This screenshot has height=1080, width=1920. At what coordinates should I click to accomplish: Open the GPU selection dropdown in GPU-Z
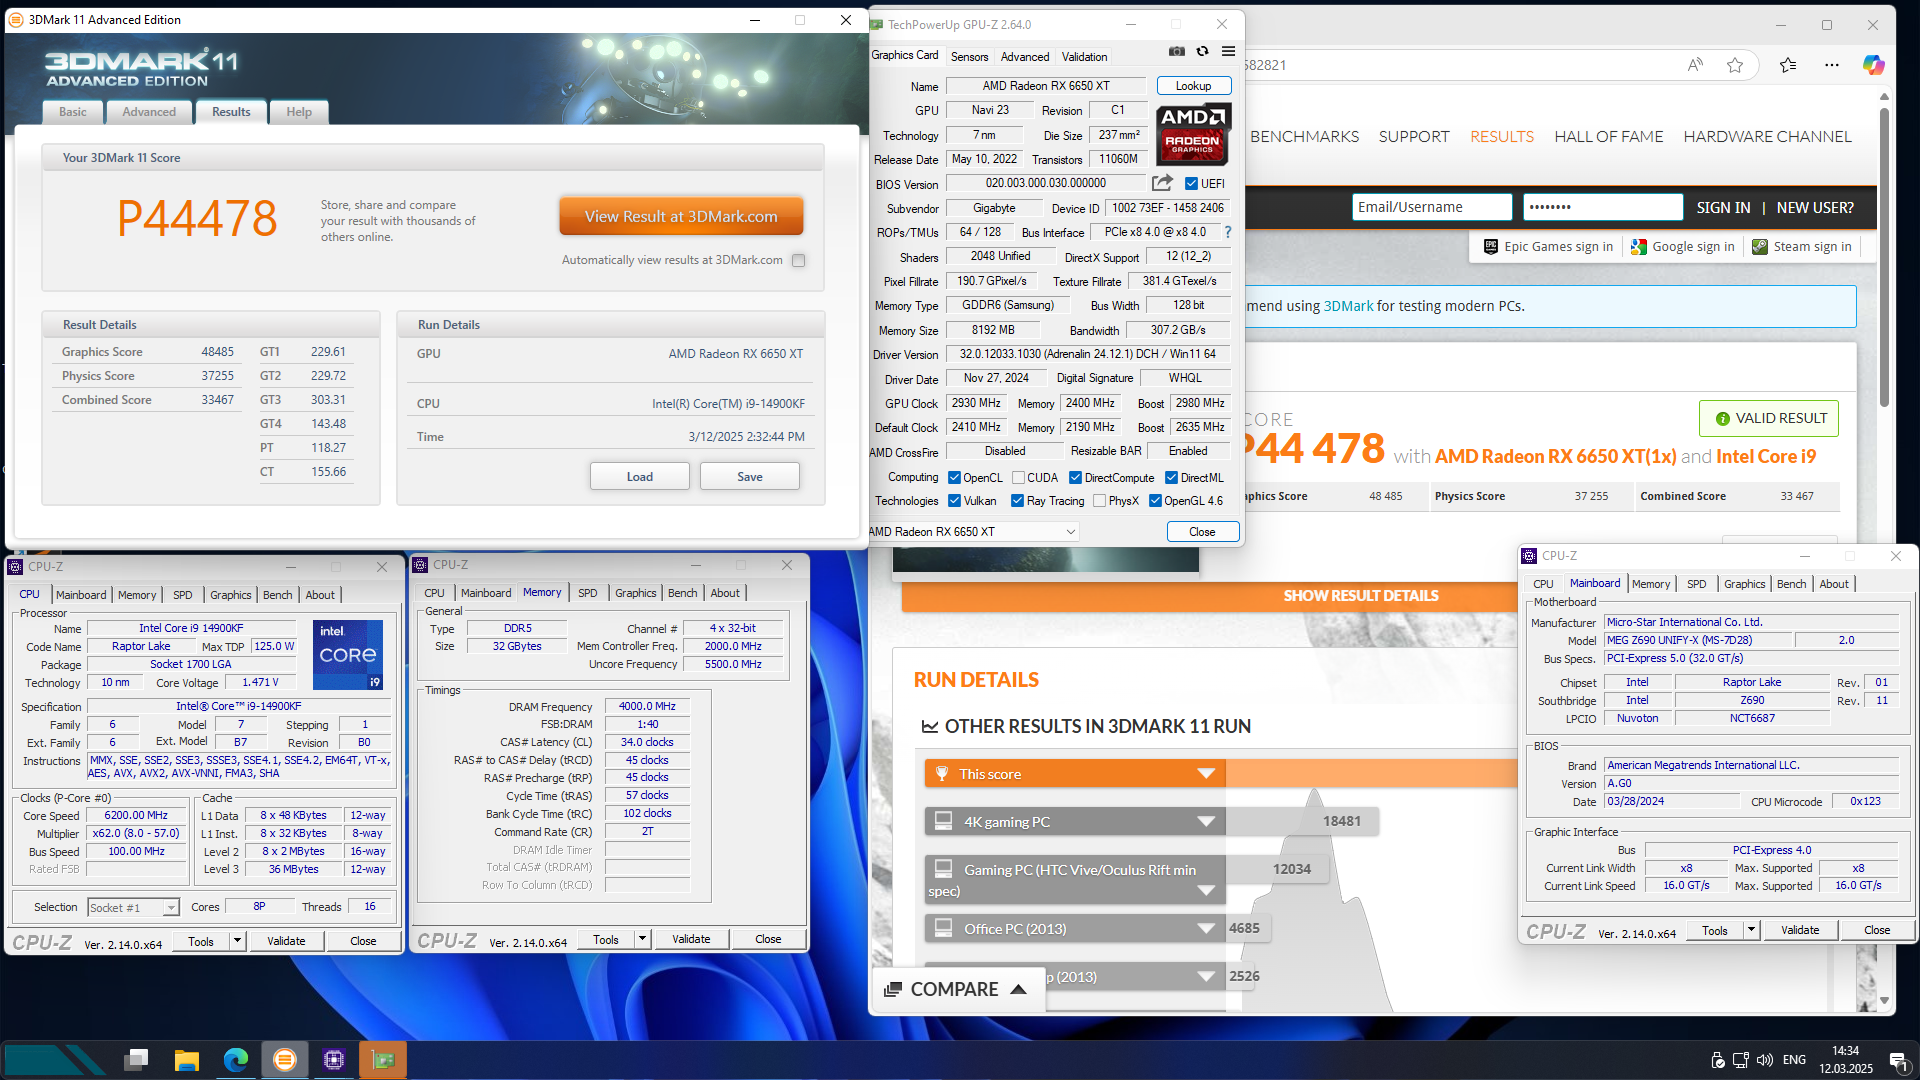(x=975, y=532)
